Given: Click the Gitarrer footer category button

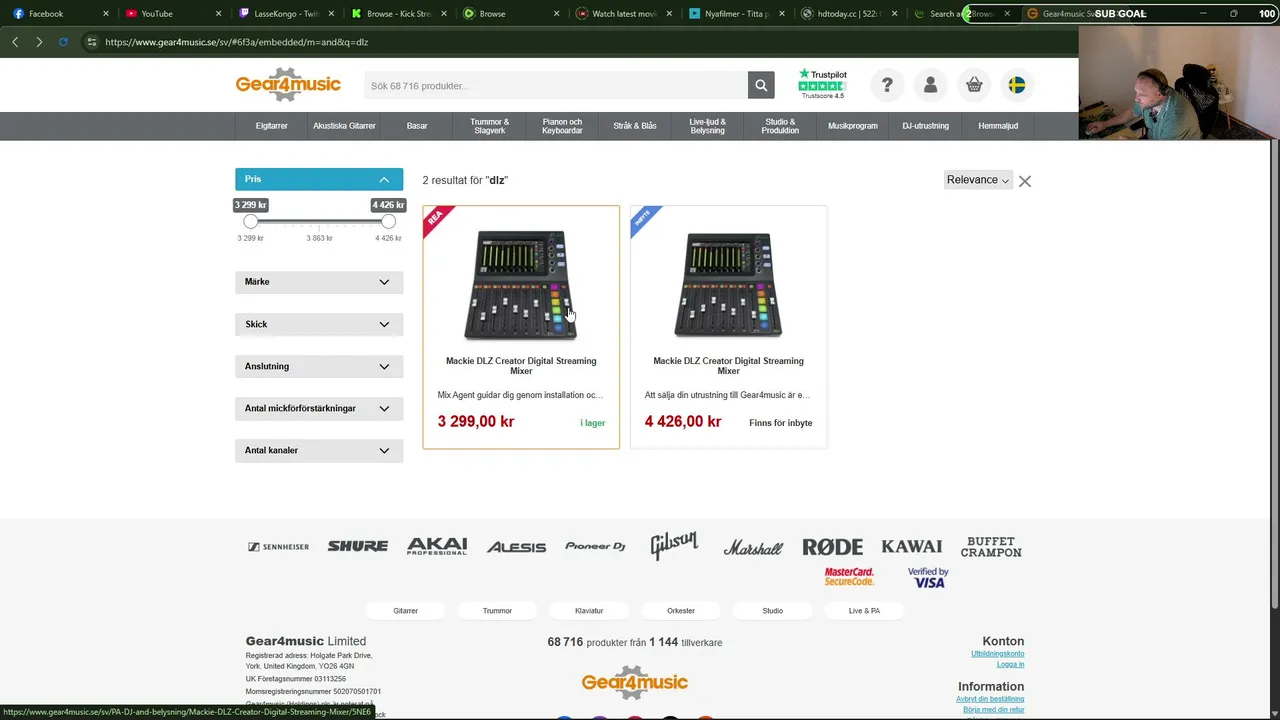Looking at the screenshot, I should [x=405, y=611].
